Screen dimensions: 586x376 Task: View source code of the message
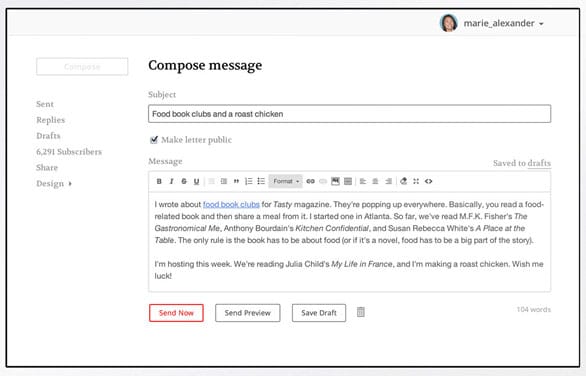point(429,181)
